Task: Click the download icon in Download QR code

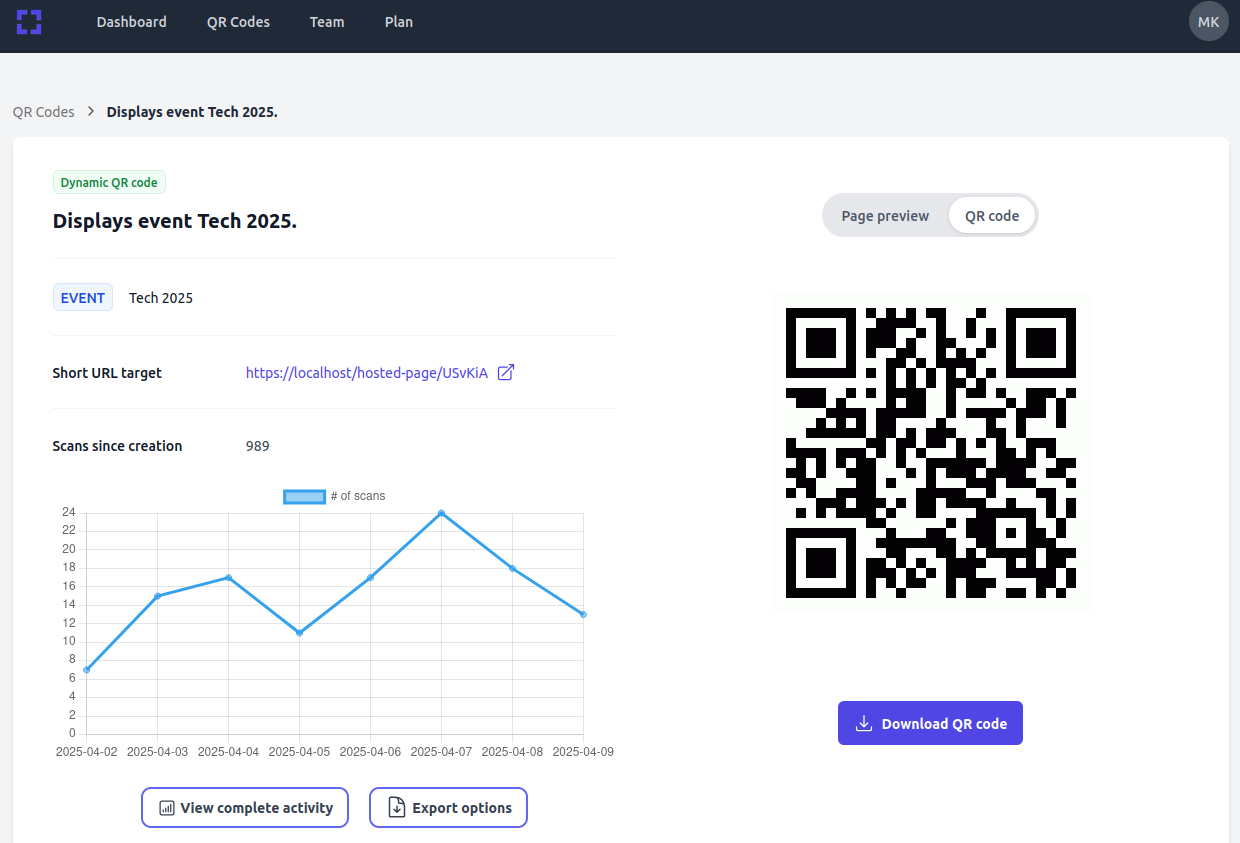Action: [864, 723]
